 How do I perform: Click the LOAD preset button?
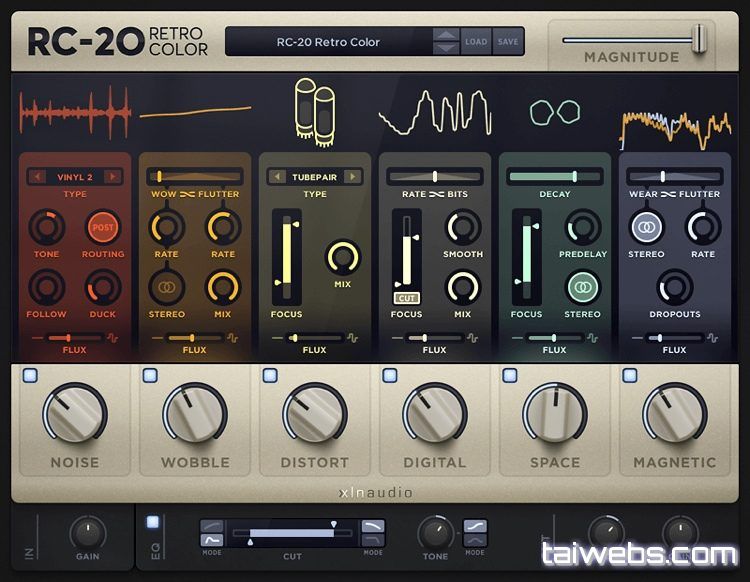point(476,42)
